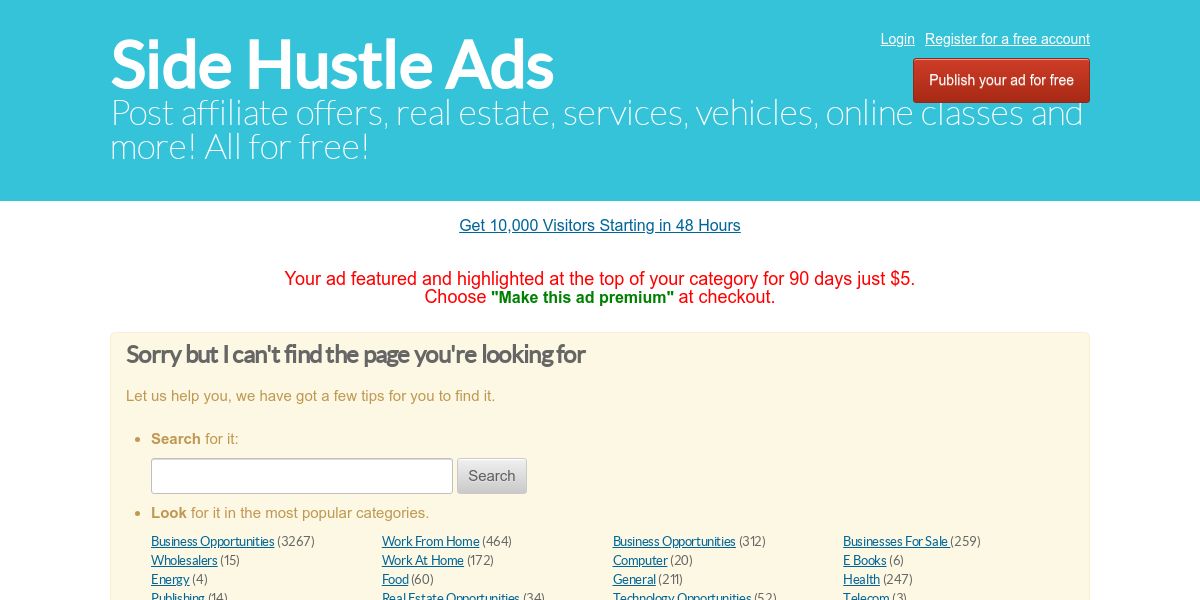
Task: Open Business Opportunities category with 312 ads
Action: [674, 541]
